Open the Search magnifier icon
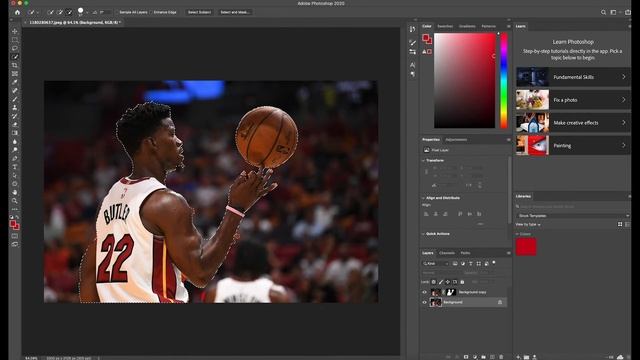 tap(603, 12)
